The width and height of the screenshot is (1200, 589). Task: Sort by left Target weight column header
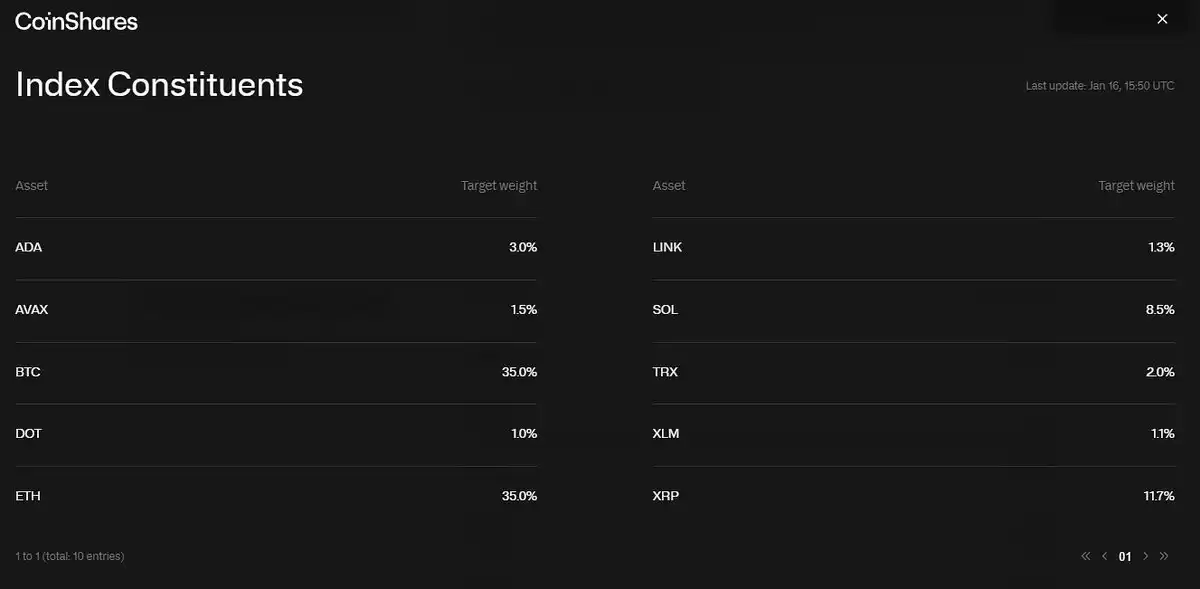[499, 186]
